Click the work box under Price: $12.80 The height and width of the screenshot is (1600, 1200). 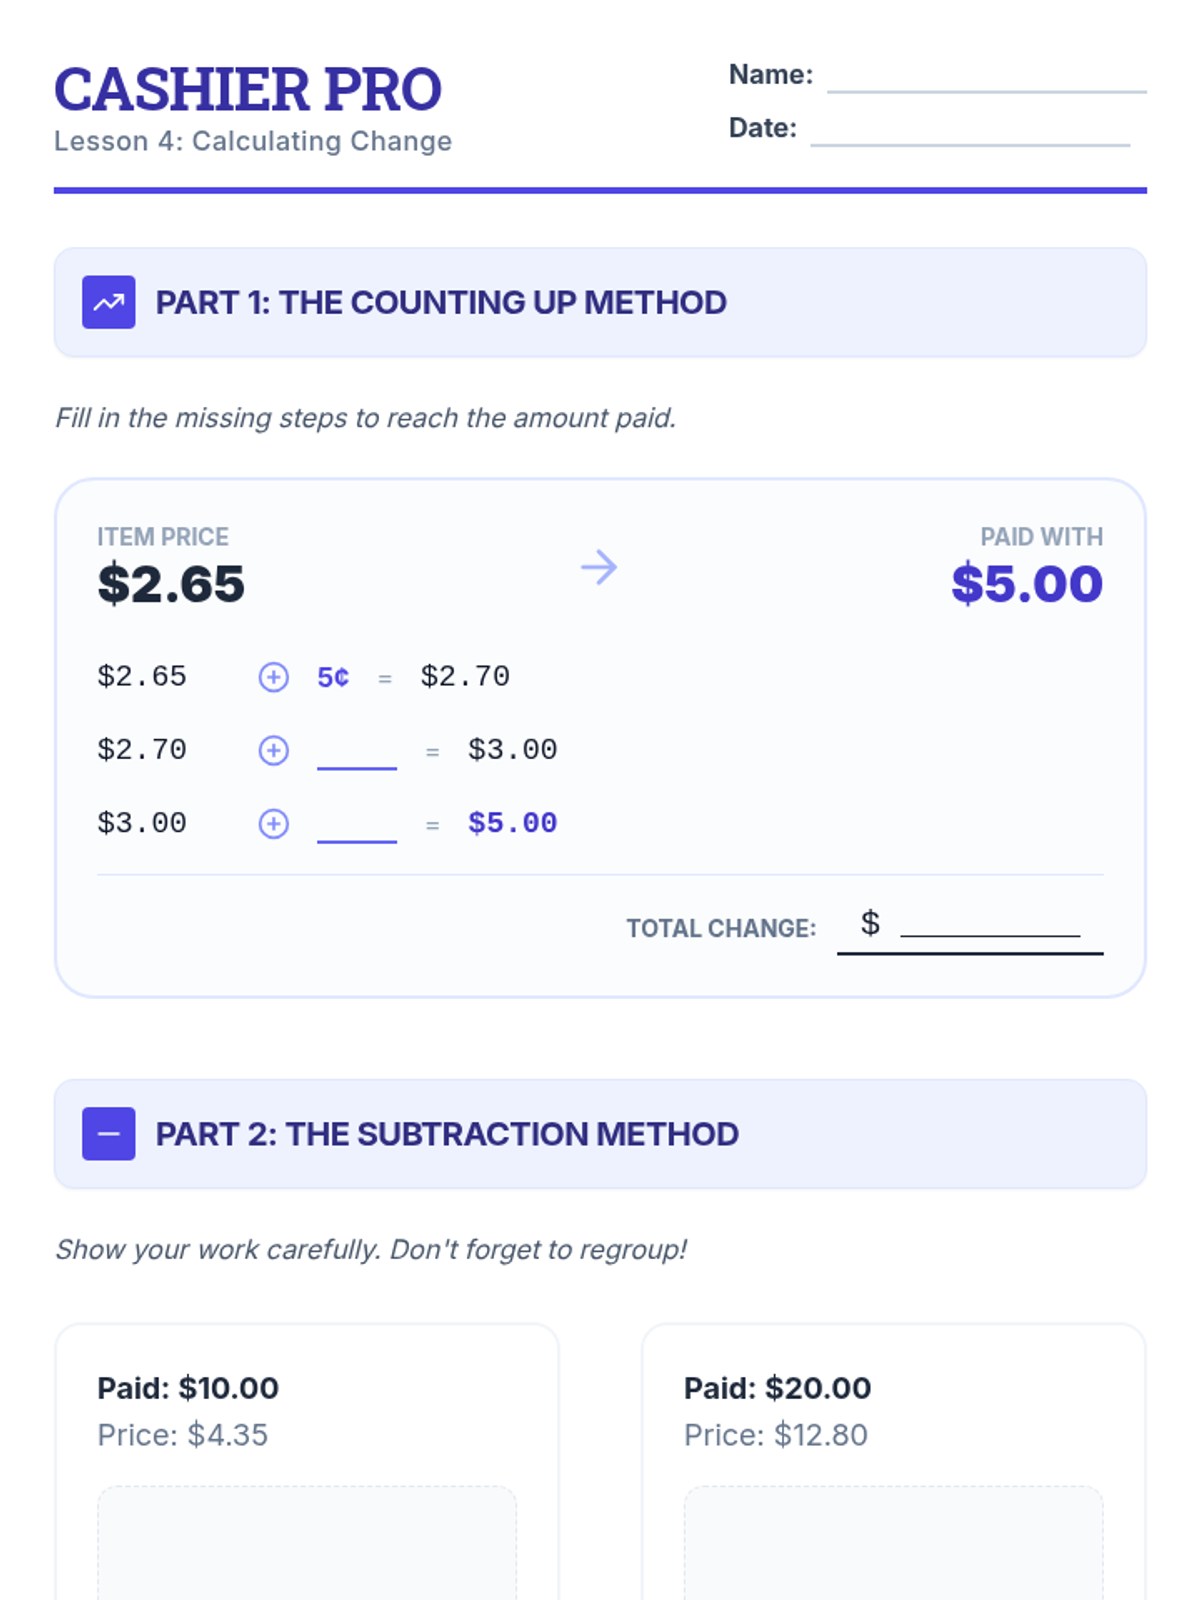tap(893, 1543)
